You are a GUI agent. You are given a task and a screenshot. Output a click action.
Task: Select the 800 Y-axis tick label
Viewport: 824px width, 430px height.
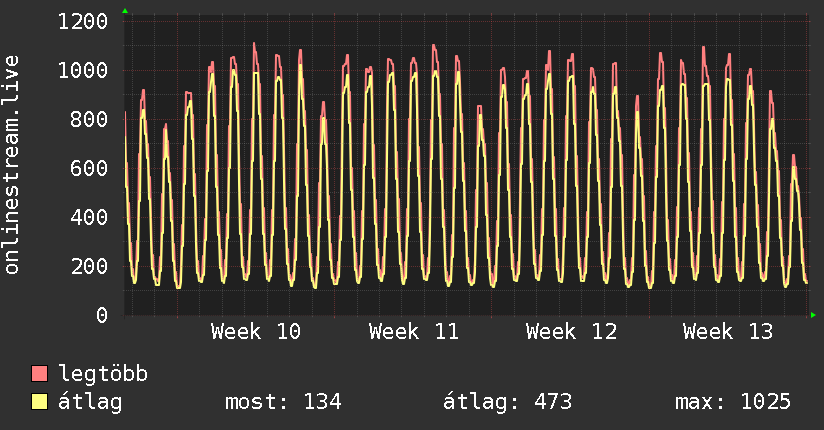89,119
